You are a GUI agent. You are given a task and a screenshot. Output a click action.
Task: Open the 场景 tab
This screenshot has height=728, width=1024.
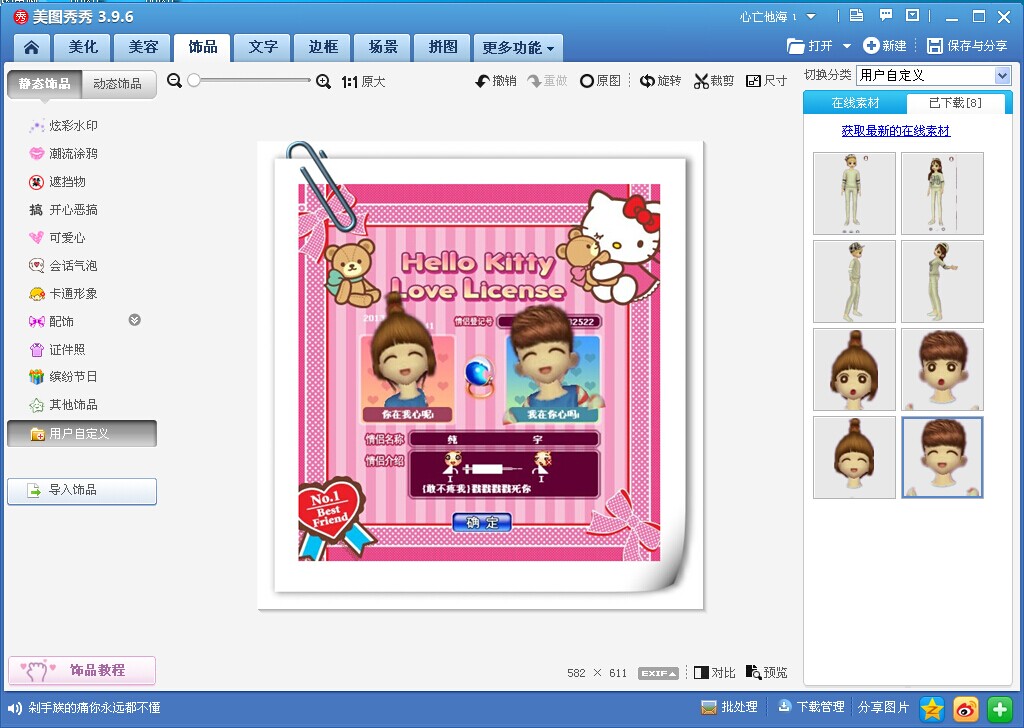[x=383, y=47]
